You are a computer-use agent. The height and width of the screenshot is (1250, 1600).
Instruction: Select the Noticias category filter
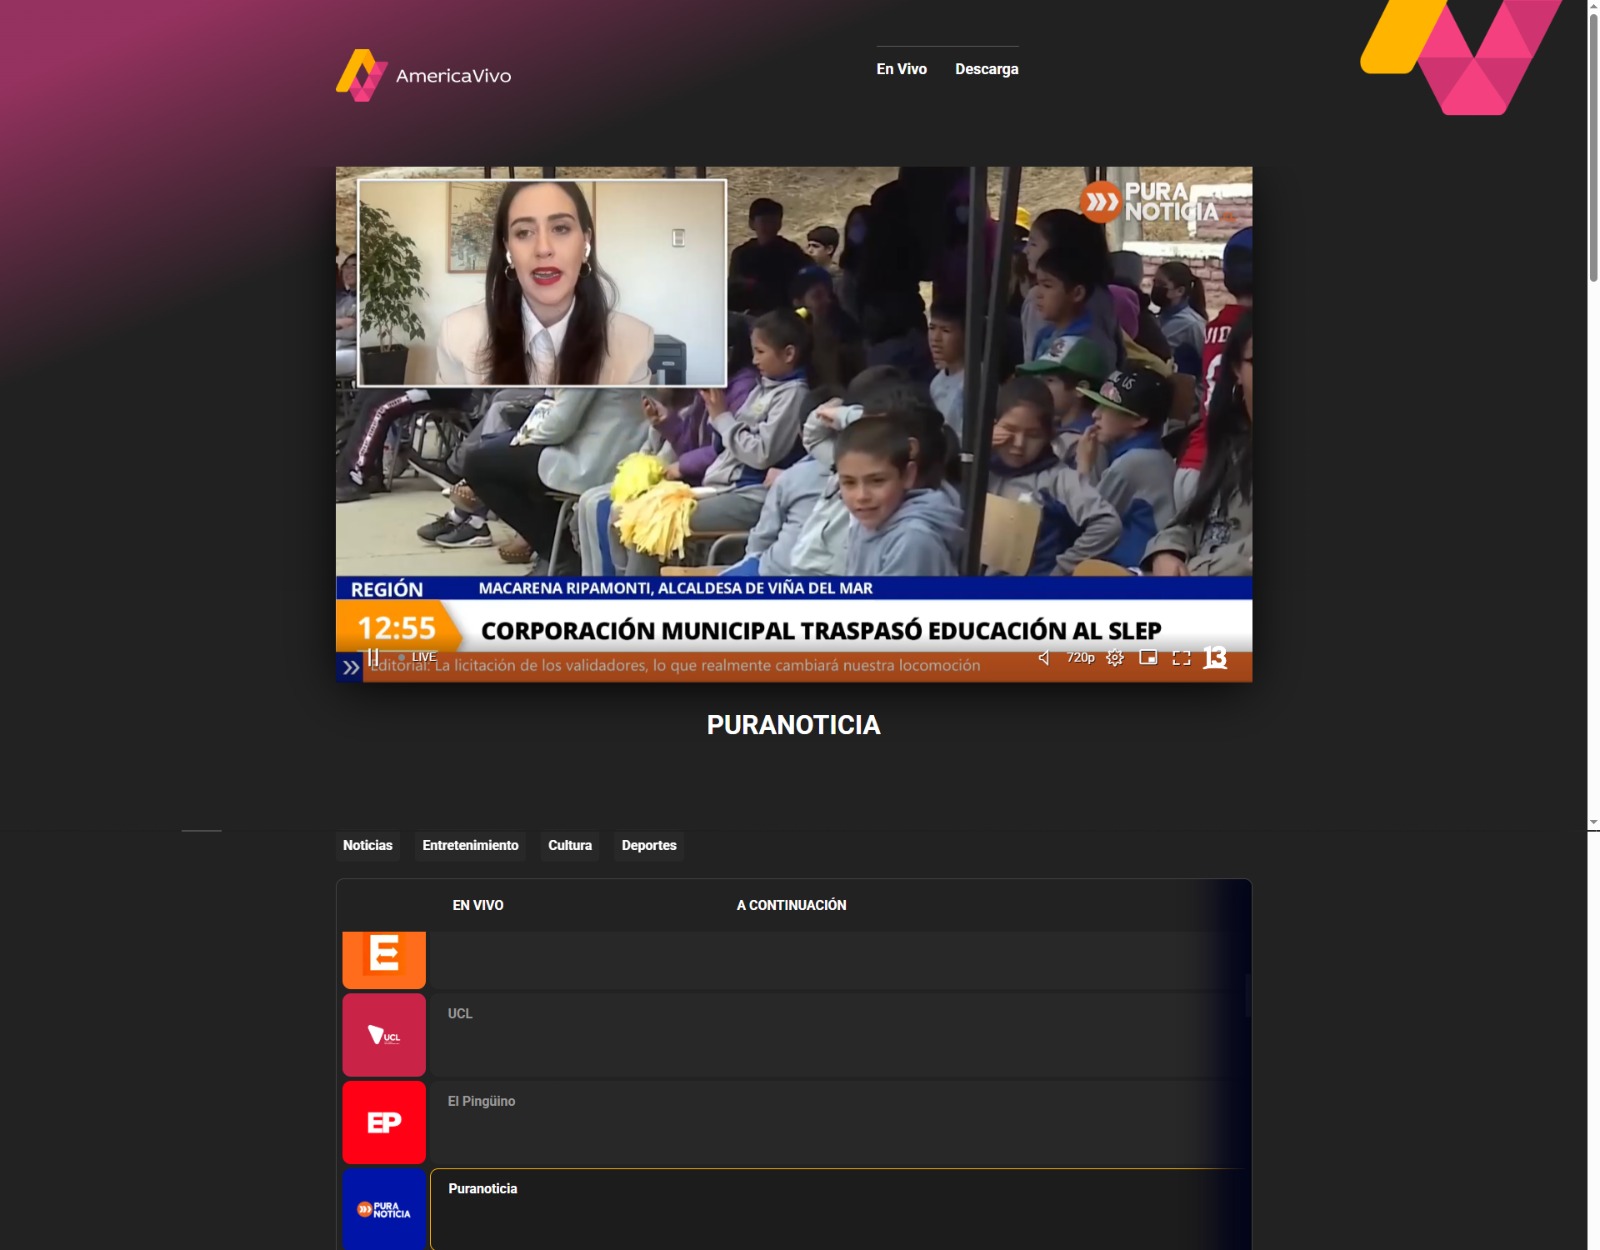pos(368,846)
